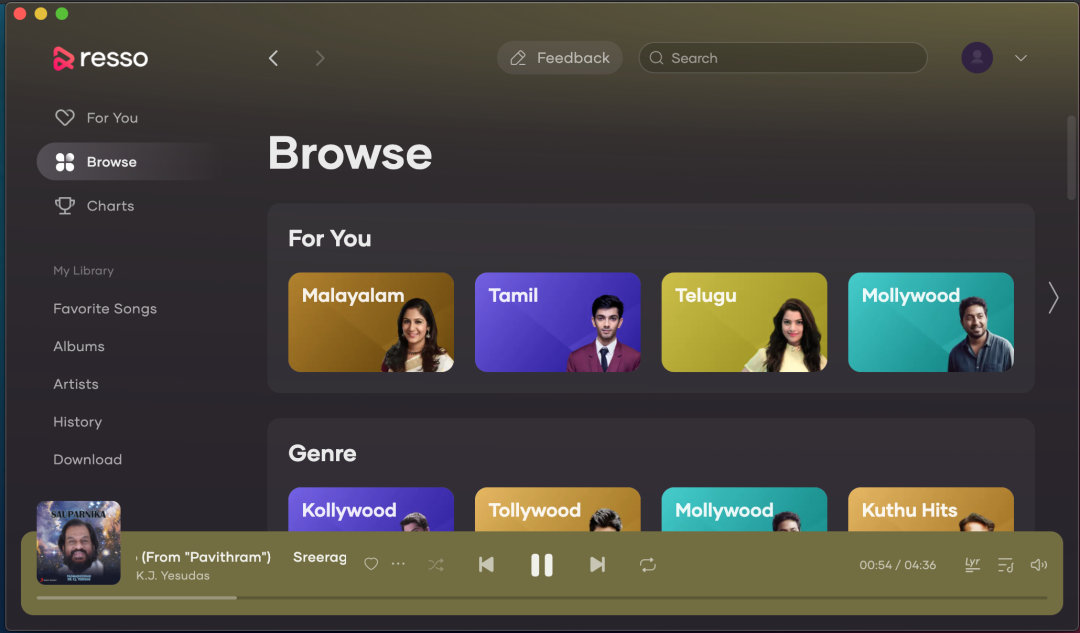Switch to the For You page

click(x=111, y=118)
